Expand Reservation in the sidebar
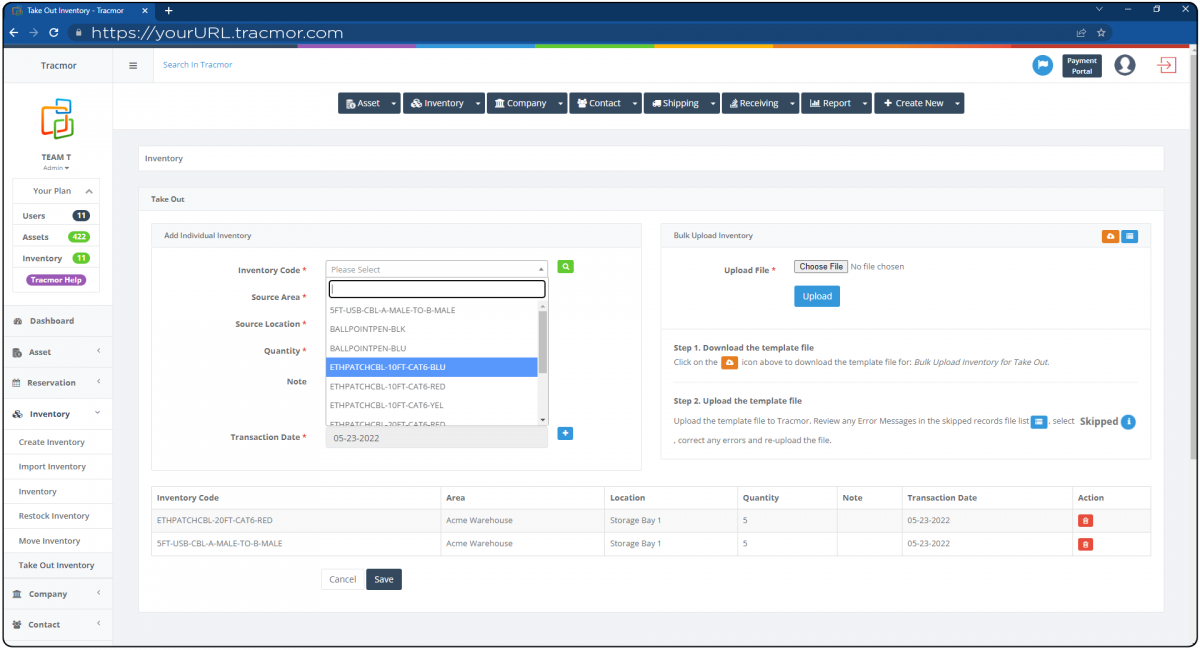The width and height of the screenshot is (1200, 650). [x=56, y=383]
